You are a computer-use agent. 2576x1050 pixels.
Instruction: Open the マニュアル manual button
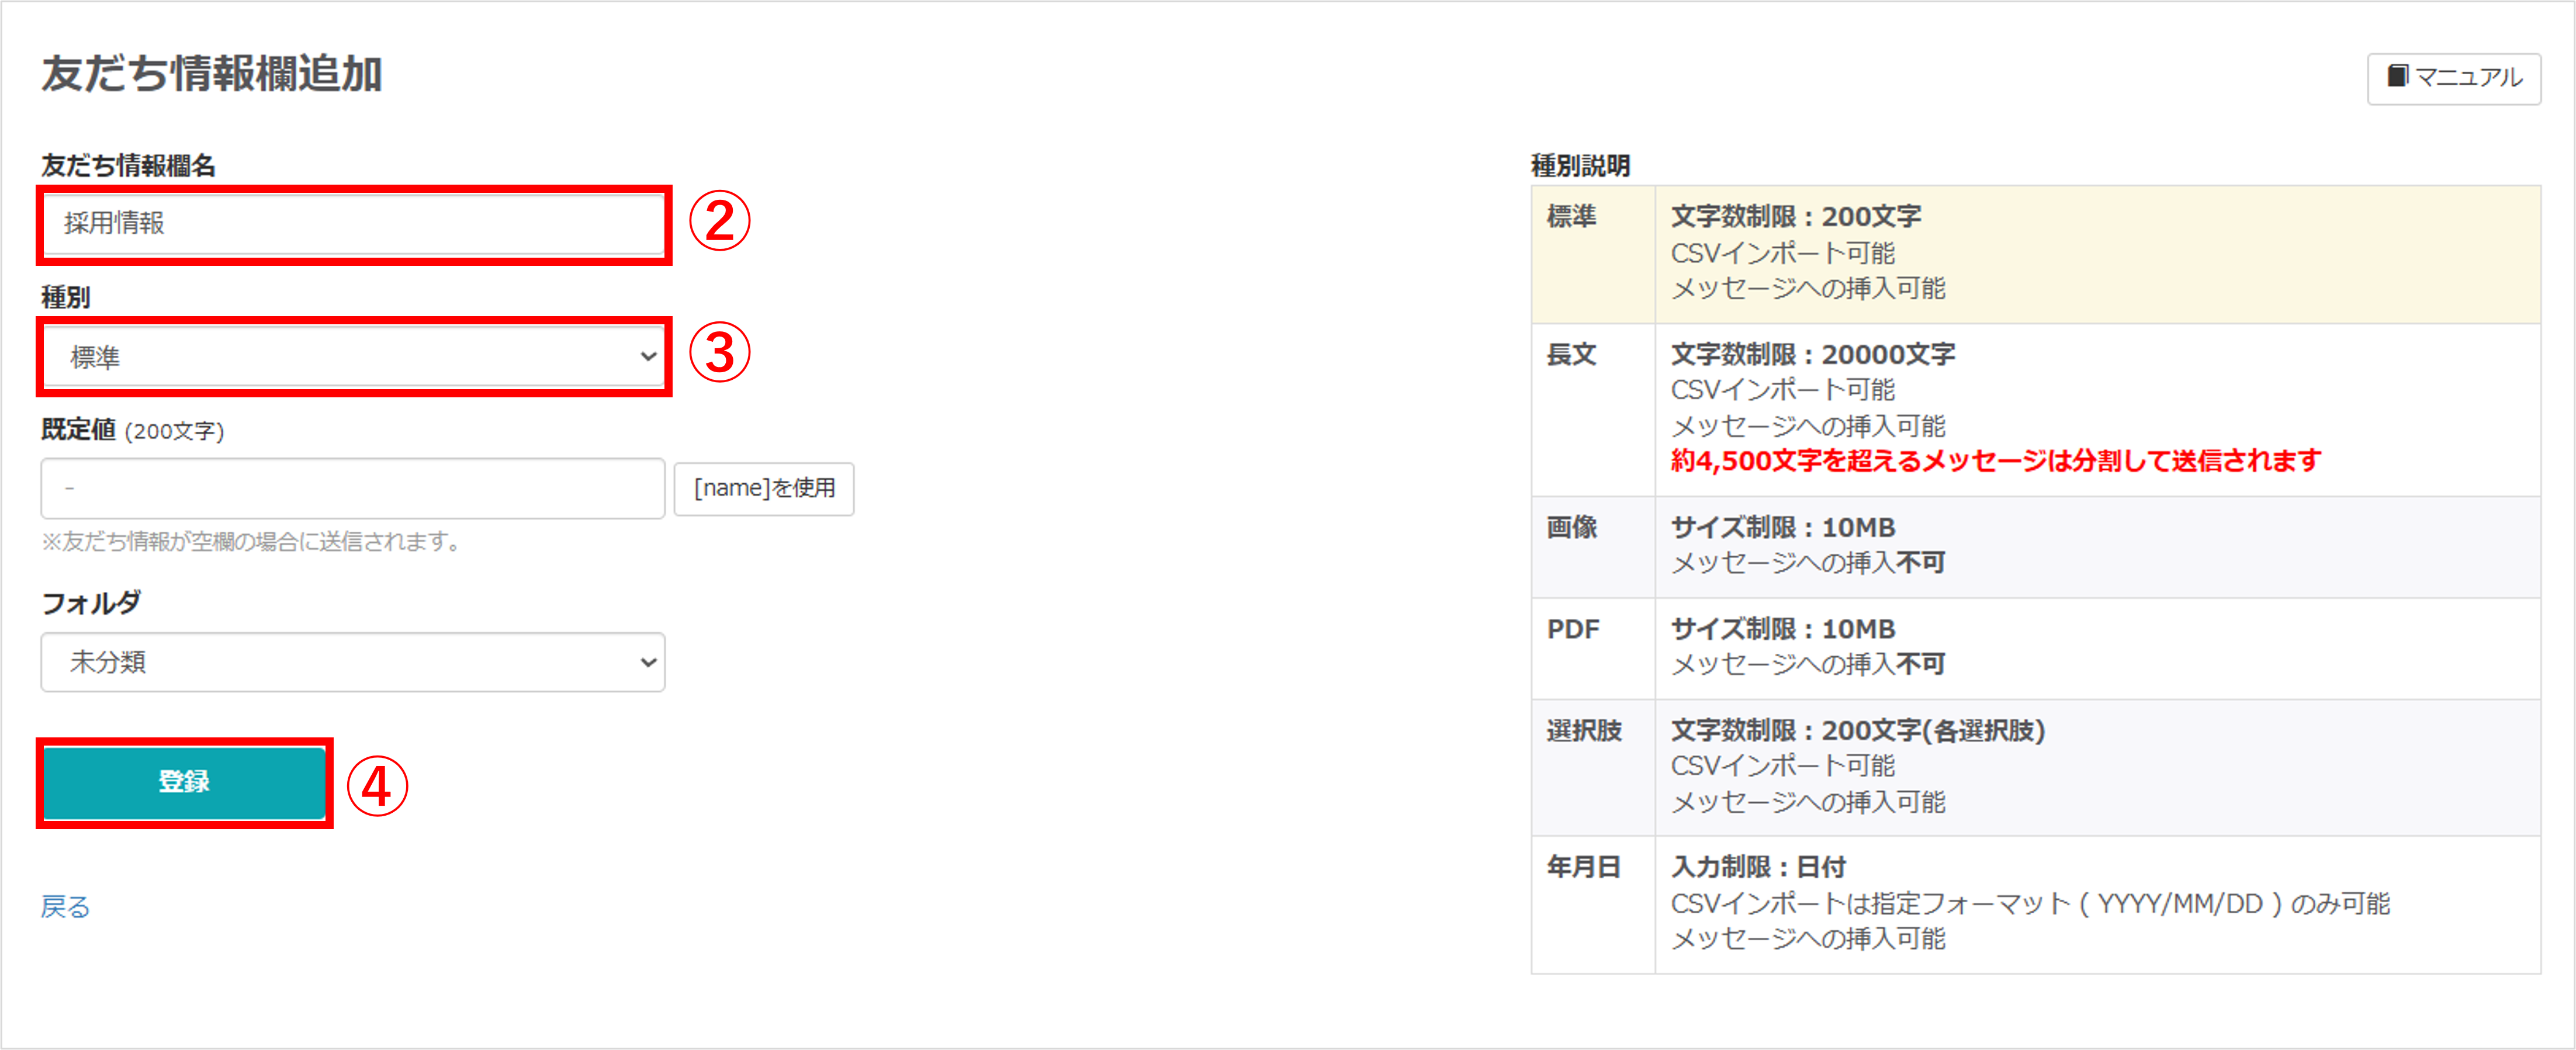point(2454,78)
